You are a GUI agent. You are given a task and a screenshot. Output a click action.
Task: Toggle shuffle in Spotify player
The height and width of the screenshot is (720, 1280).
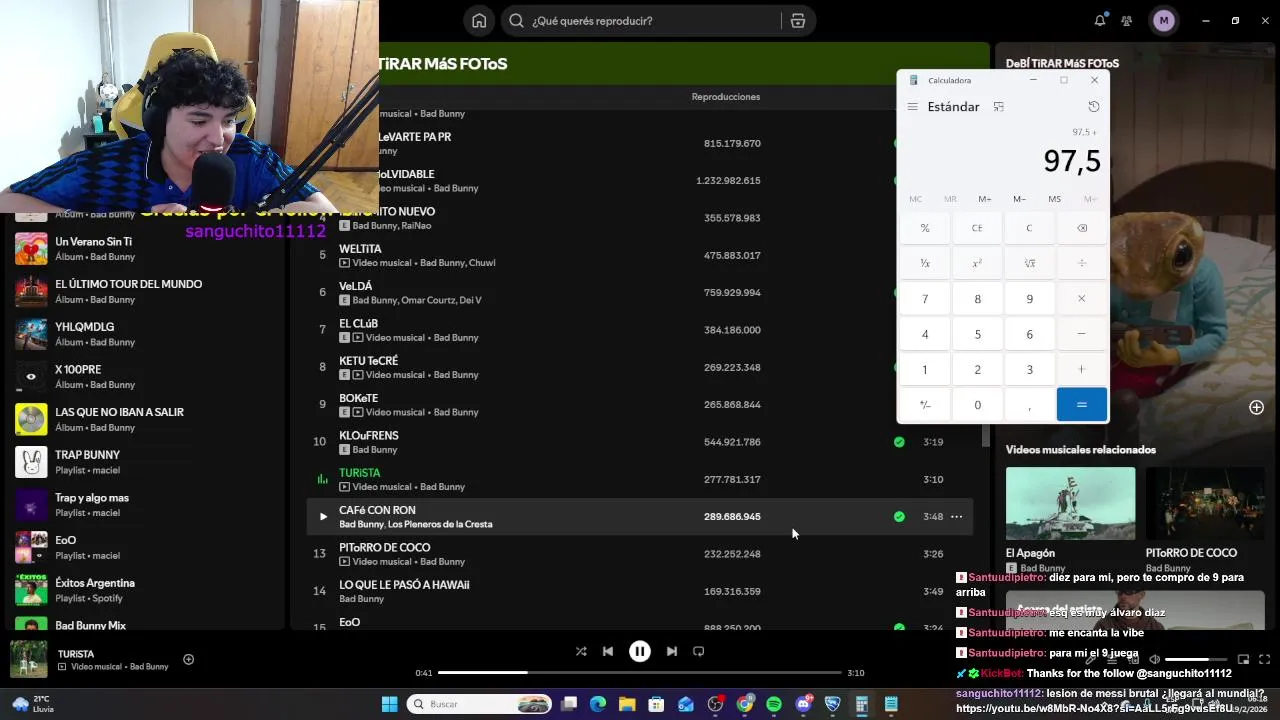click(x=581, y=651)
